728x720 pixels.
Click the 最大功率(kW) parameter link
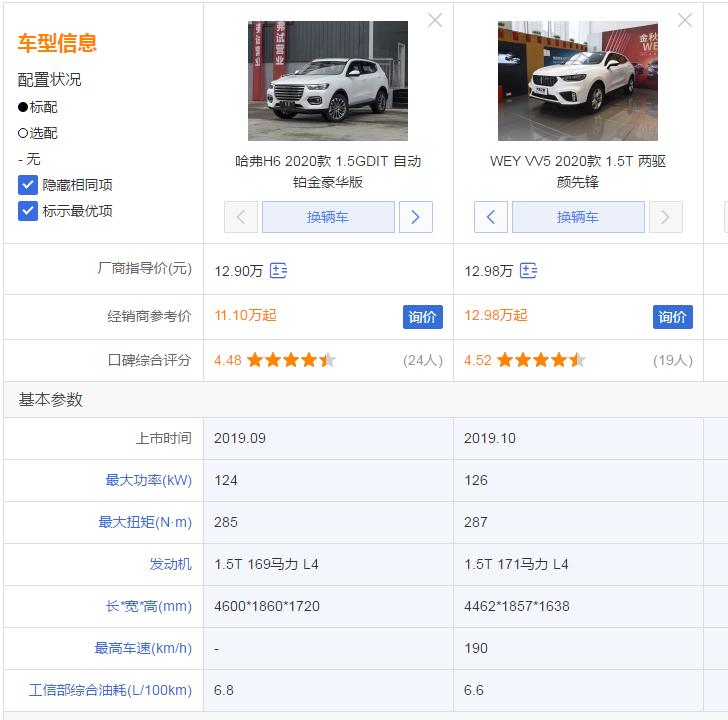(149, 480)
